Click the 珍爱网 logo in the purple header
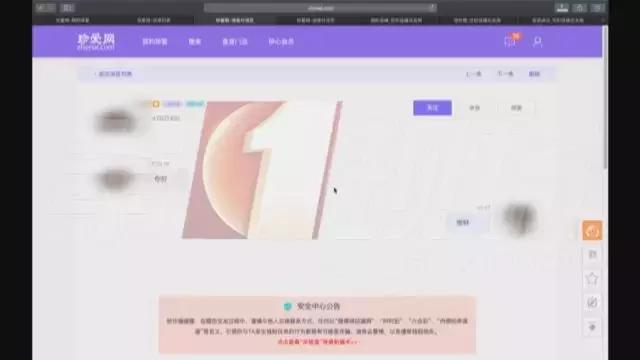 (96, 42)
